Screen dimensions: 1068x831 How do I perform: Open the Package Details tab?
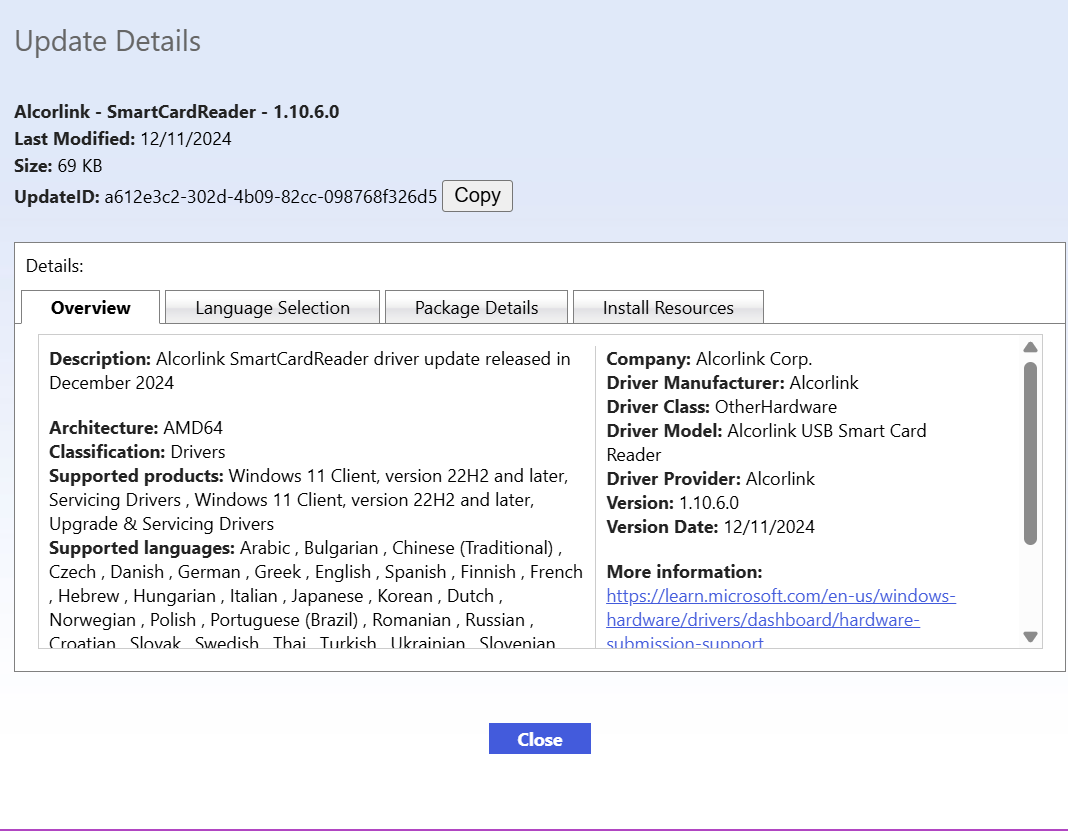point(476,308)
